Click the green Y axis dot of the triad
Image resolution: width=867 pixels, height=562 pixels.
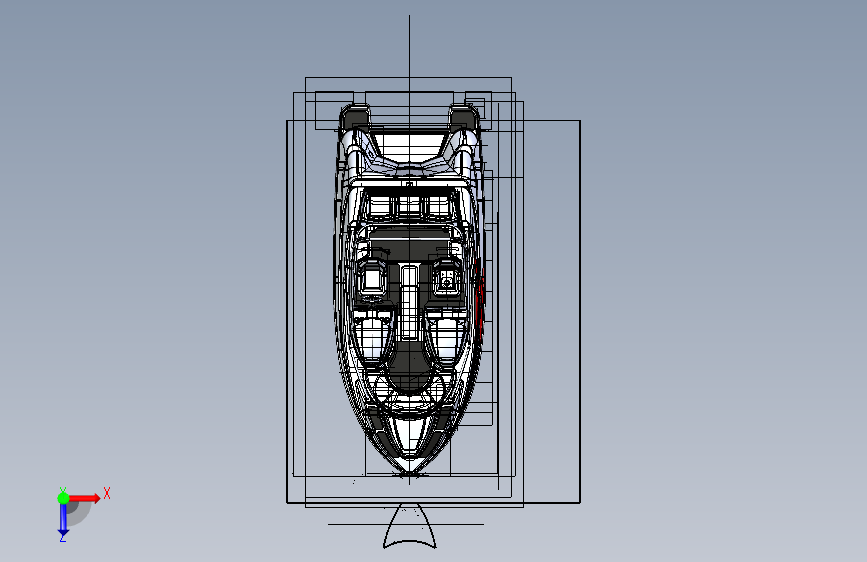pos(63,498)
